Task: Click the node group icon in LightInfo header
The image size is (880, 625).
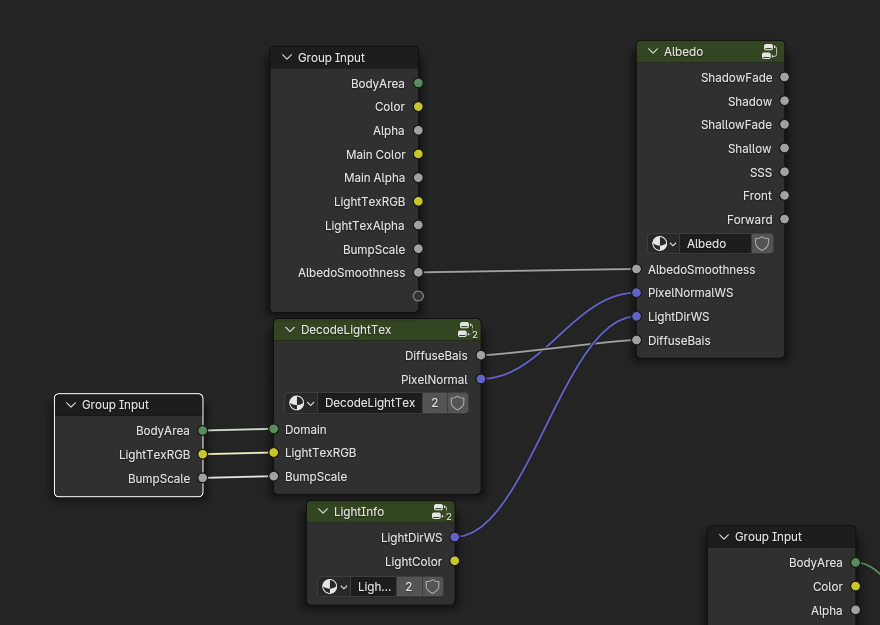Action: tap(439, 511)
